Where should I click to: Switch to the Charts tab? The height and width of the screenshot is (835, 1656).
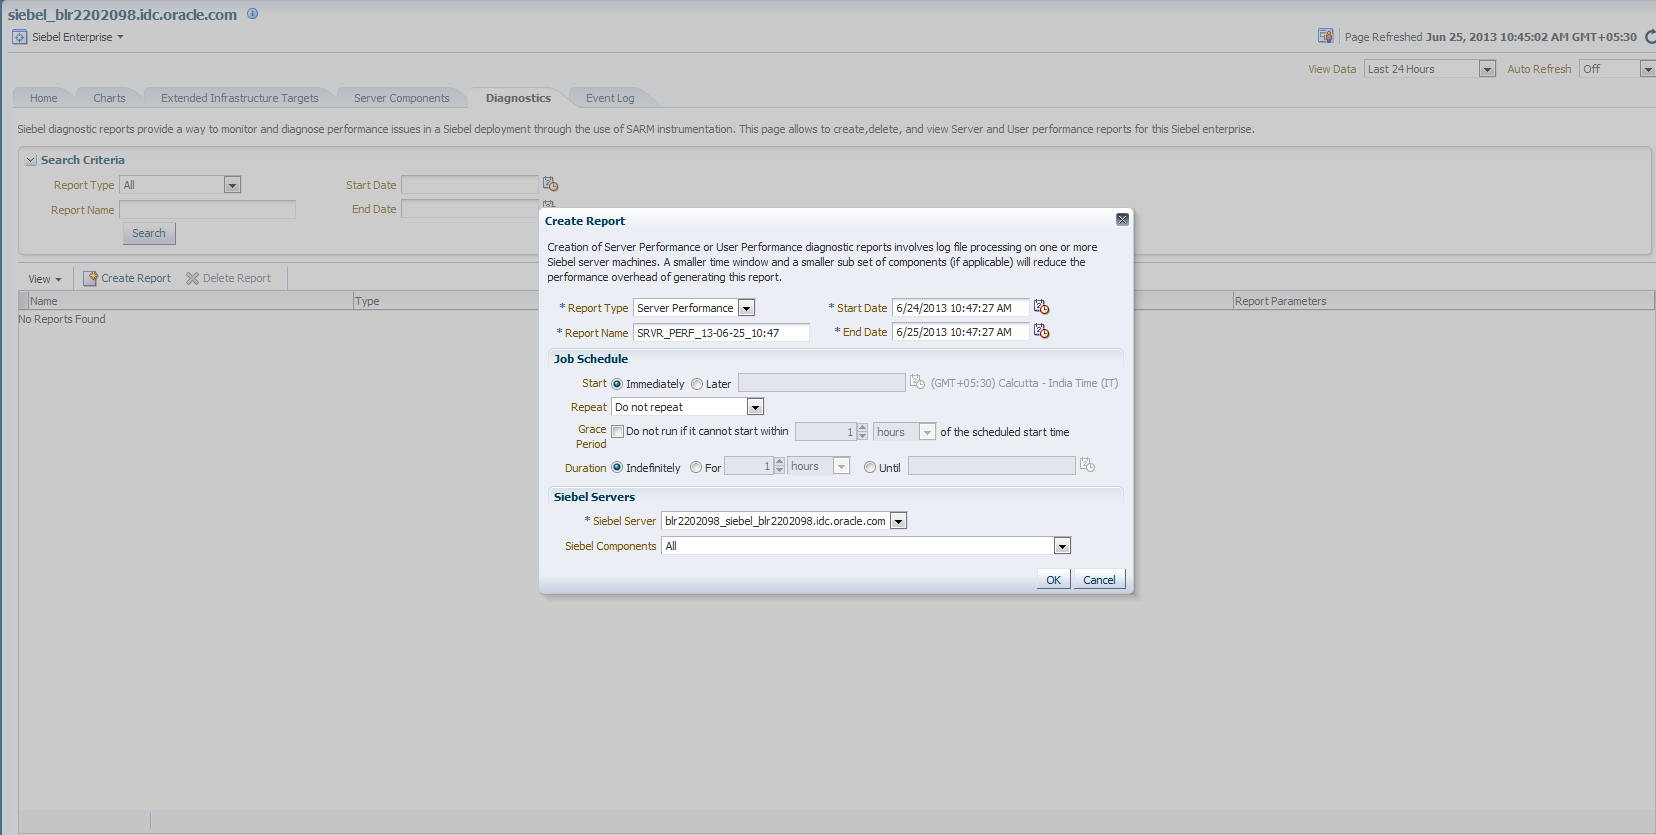(109, 98)
